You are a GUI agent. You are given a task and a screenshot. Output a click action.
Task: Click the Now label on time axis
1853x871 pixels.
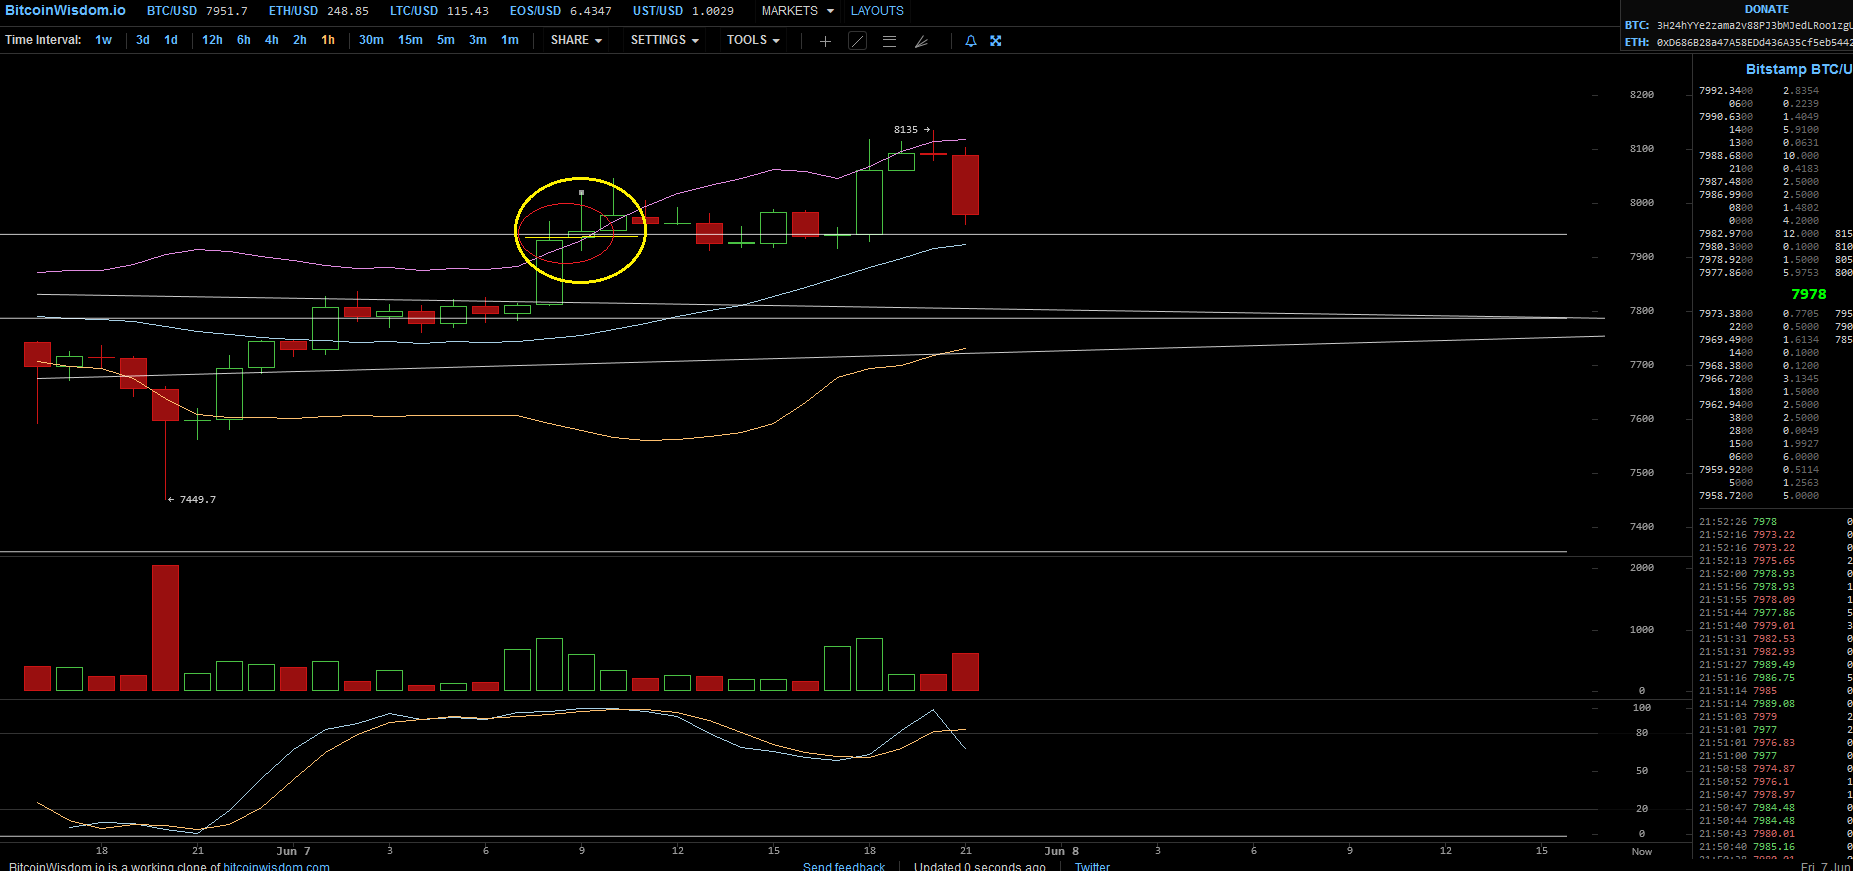tap(1641, 851)
